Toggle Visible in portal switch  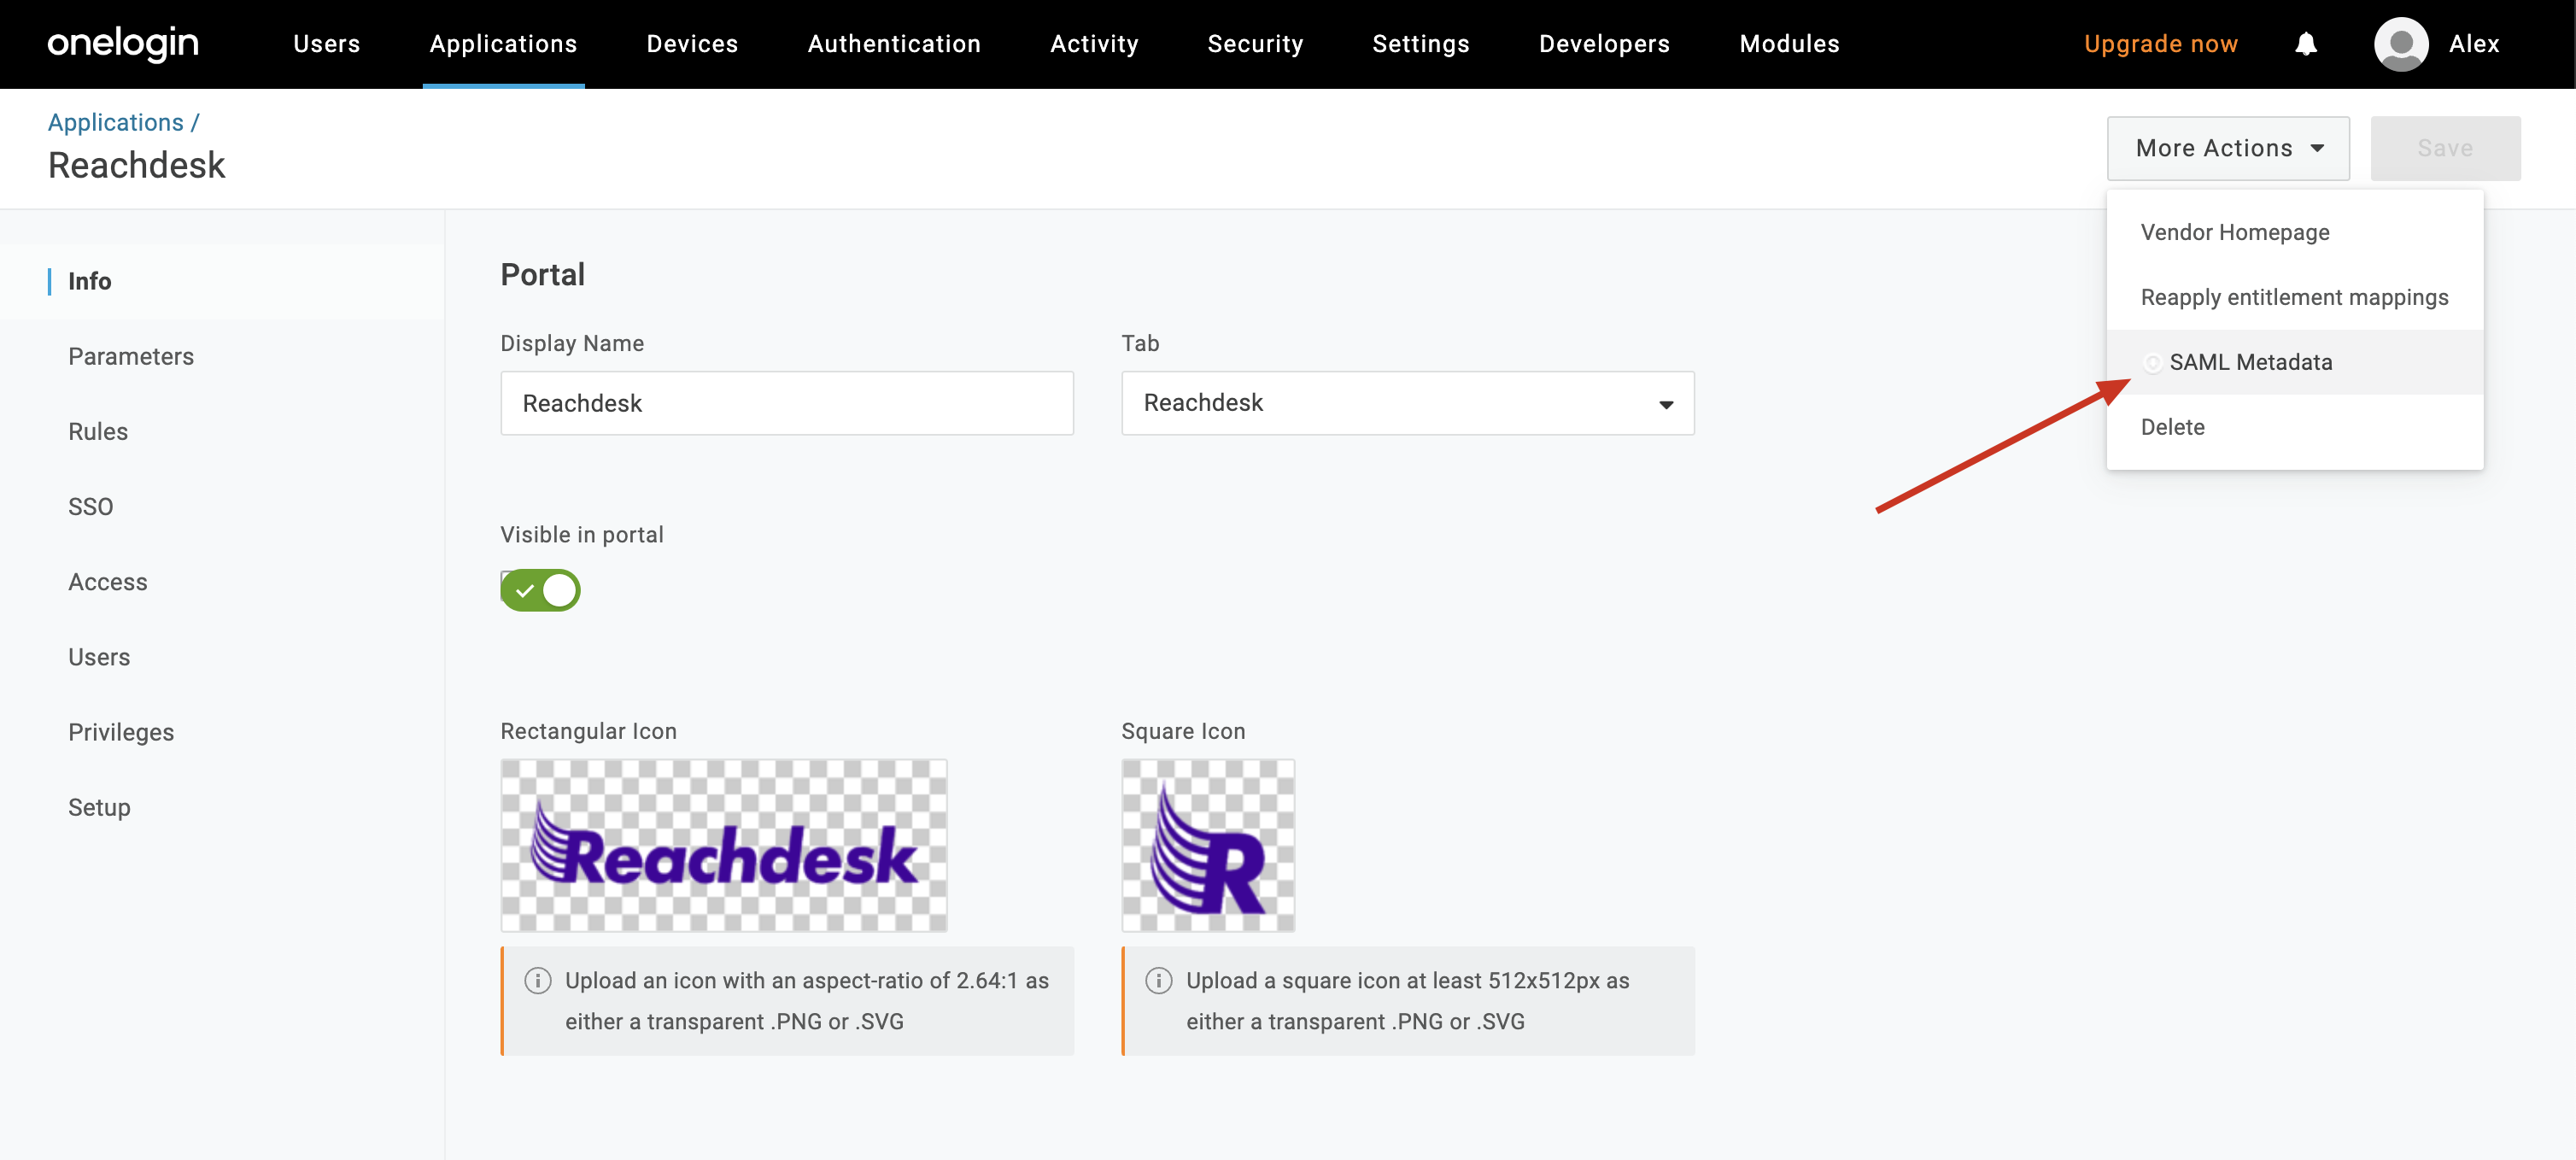(540, 590)
